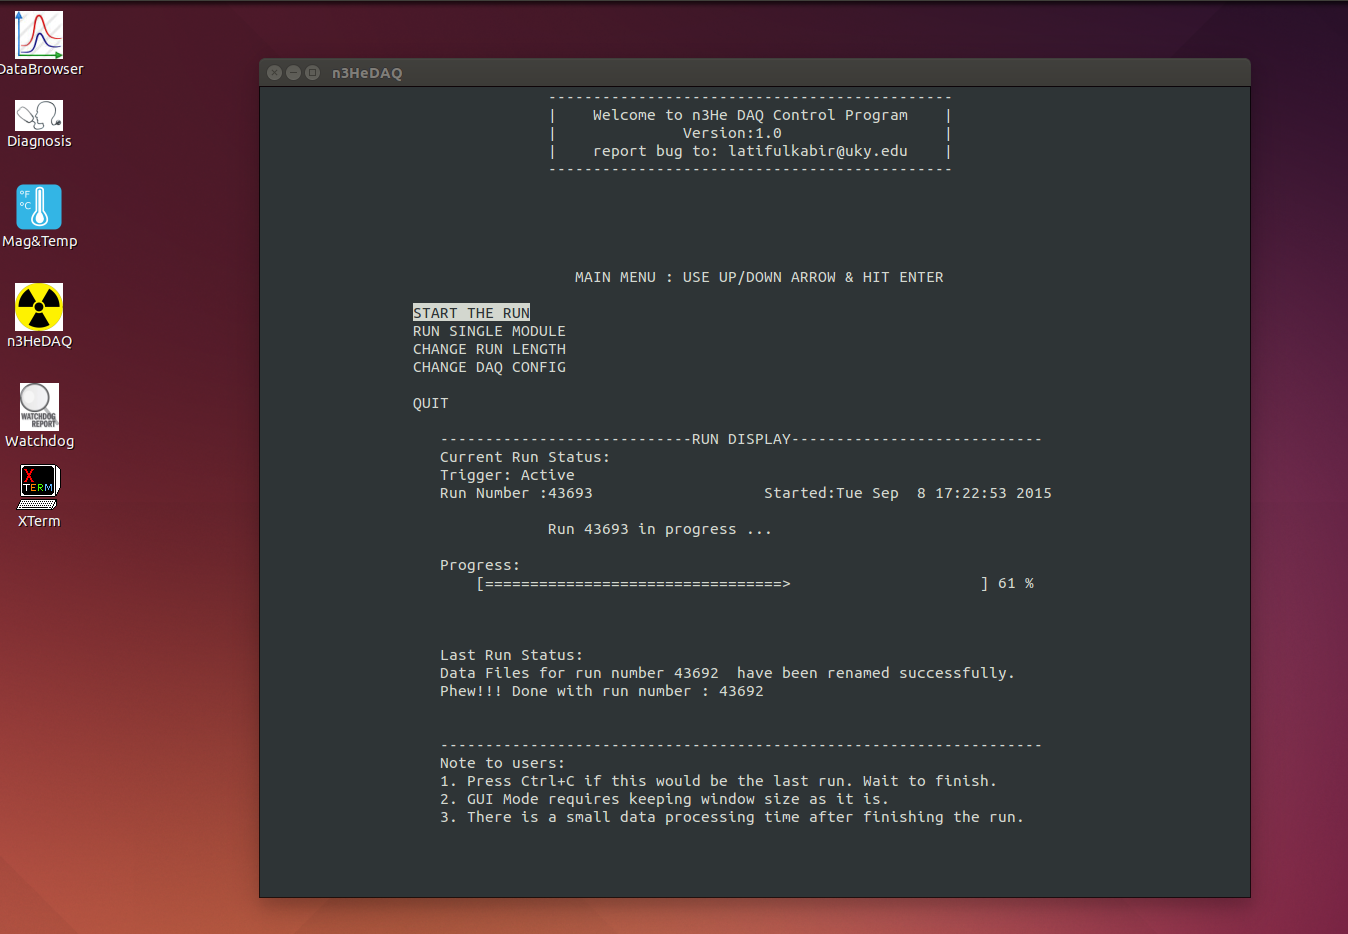The image size is (1348, 934).
Task: Click the run progress bar
Action: [733, 583]
